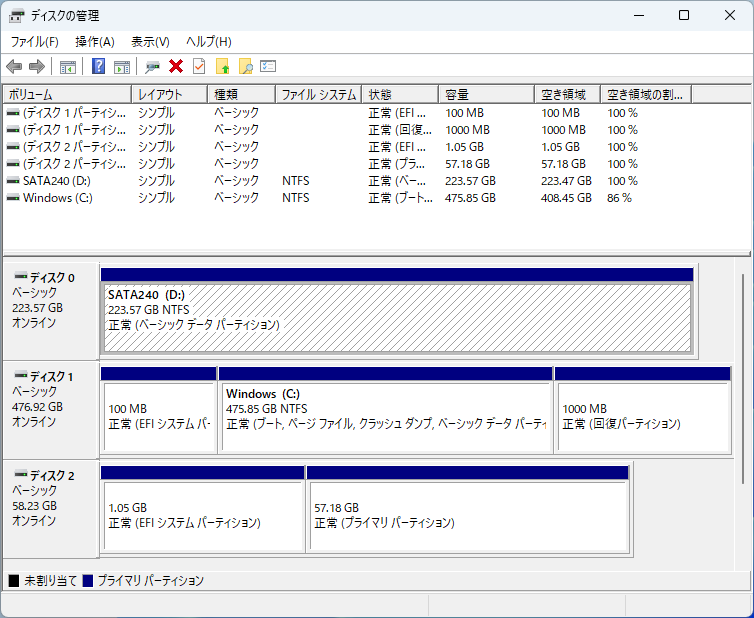
Task: Click the ディスク 0 disk label panel
Action: (51, 311)
